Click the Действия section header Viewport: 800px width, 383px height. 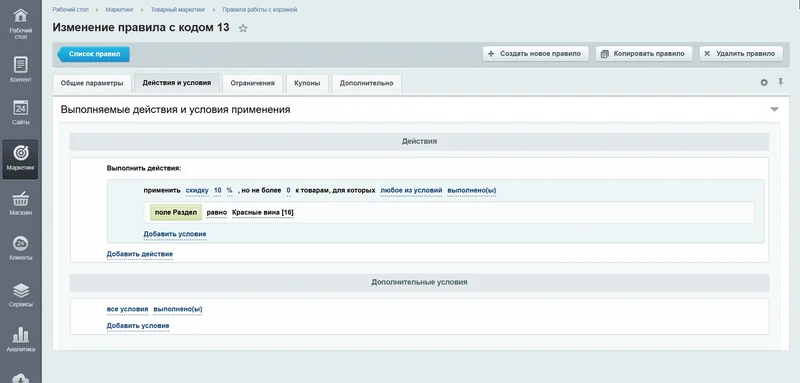click(419, 141)
